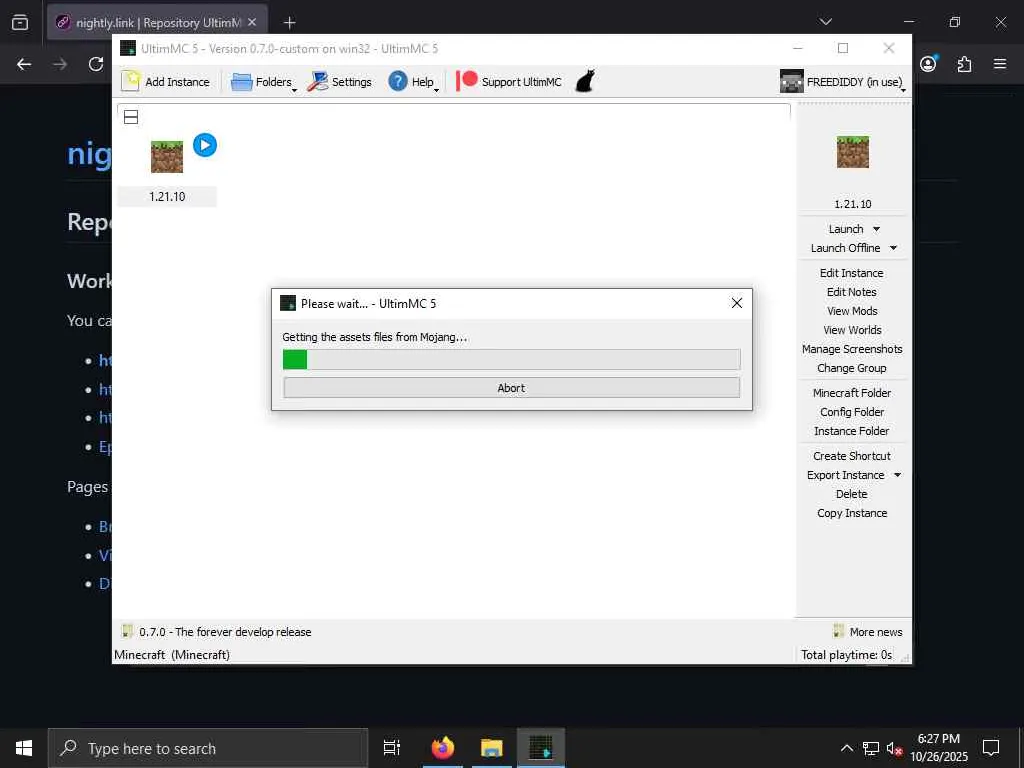1024x768 pixels.
Task: Click Copy Instance
Action: coord(852,513)
